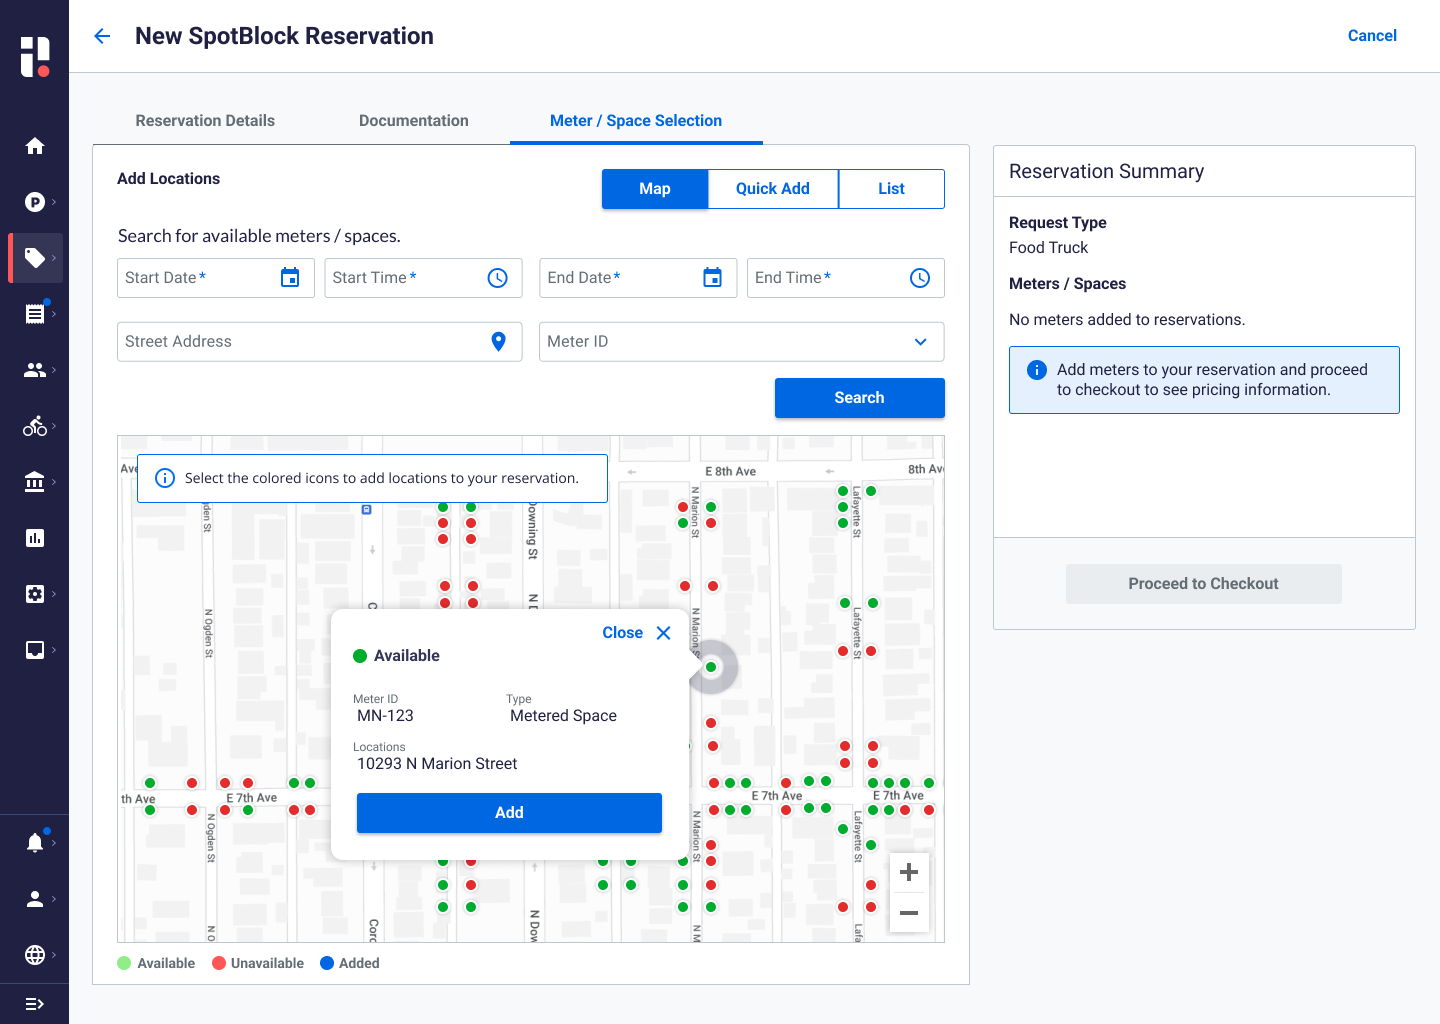Click the location pin in Street Address
Viewport: 1440px width, 1024px height.
click(x=498, y=342)
